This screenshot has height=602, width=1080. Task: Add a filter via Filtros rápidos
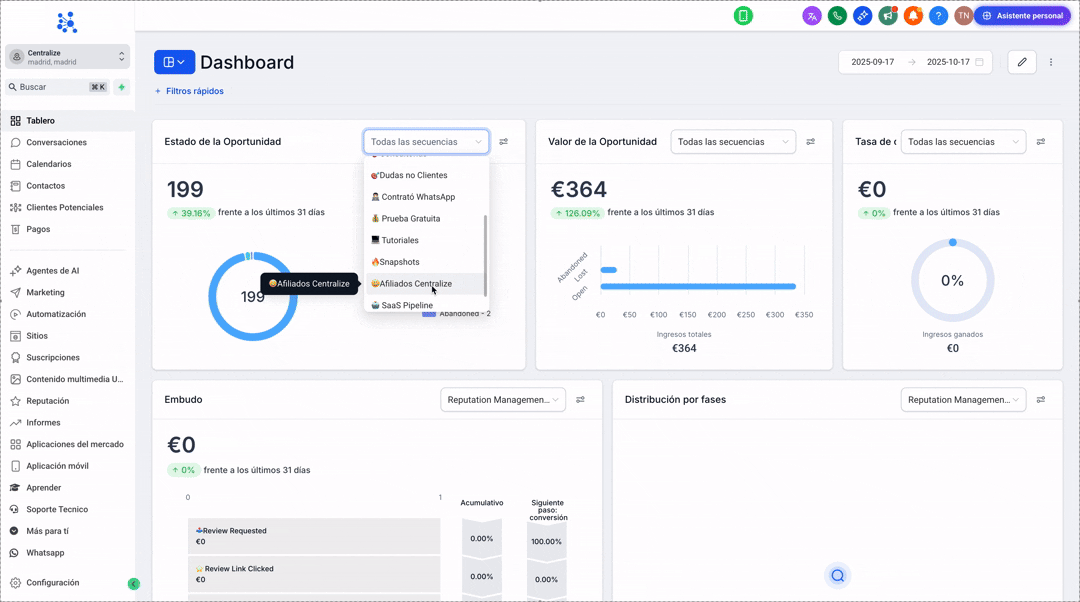click(189, 91)
